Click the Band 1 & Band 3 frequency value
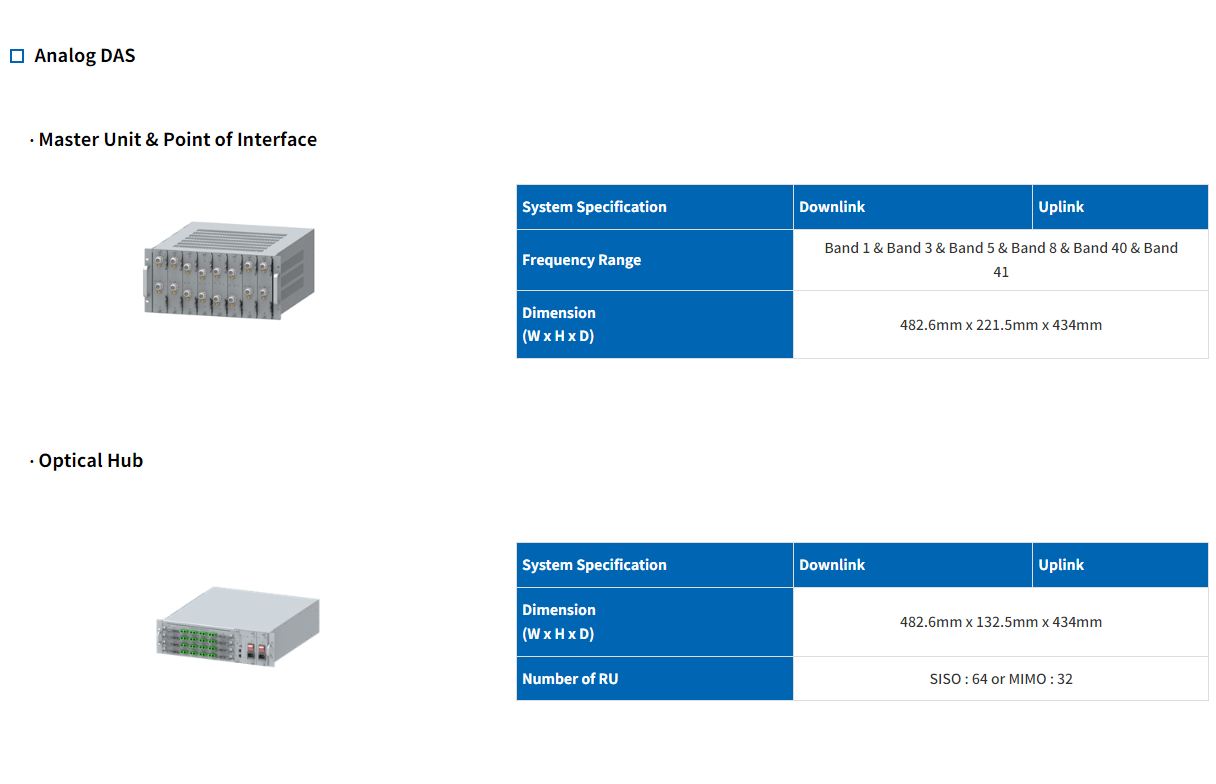Screen dimensions: 1216x784 pos(1001,260)
